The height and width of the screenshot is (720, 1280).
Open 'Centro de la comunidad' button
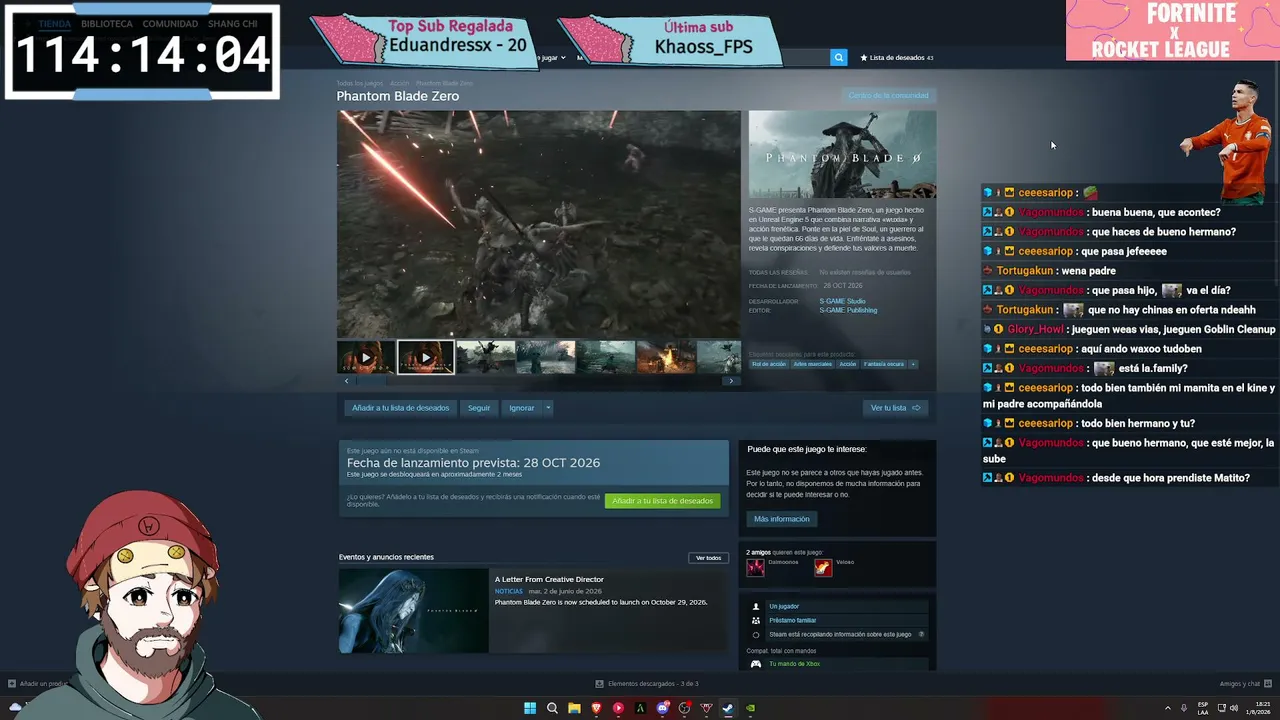point(888,96)
